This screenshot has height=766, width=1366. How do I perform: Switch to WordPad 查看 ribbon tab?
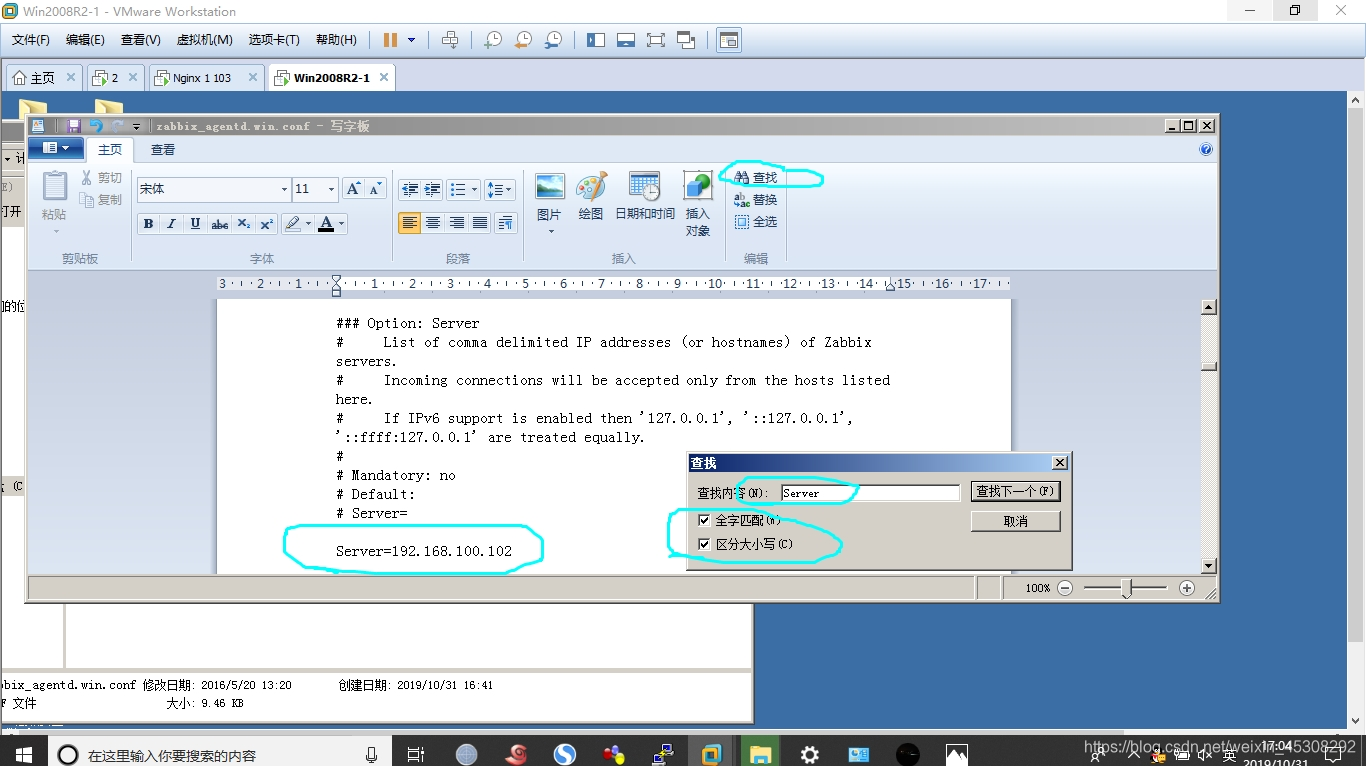tap(163, 149)
